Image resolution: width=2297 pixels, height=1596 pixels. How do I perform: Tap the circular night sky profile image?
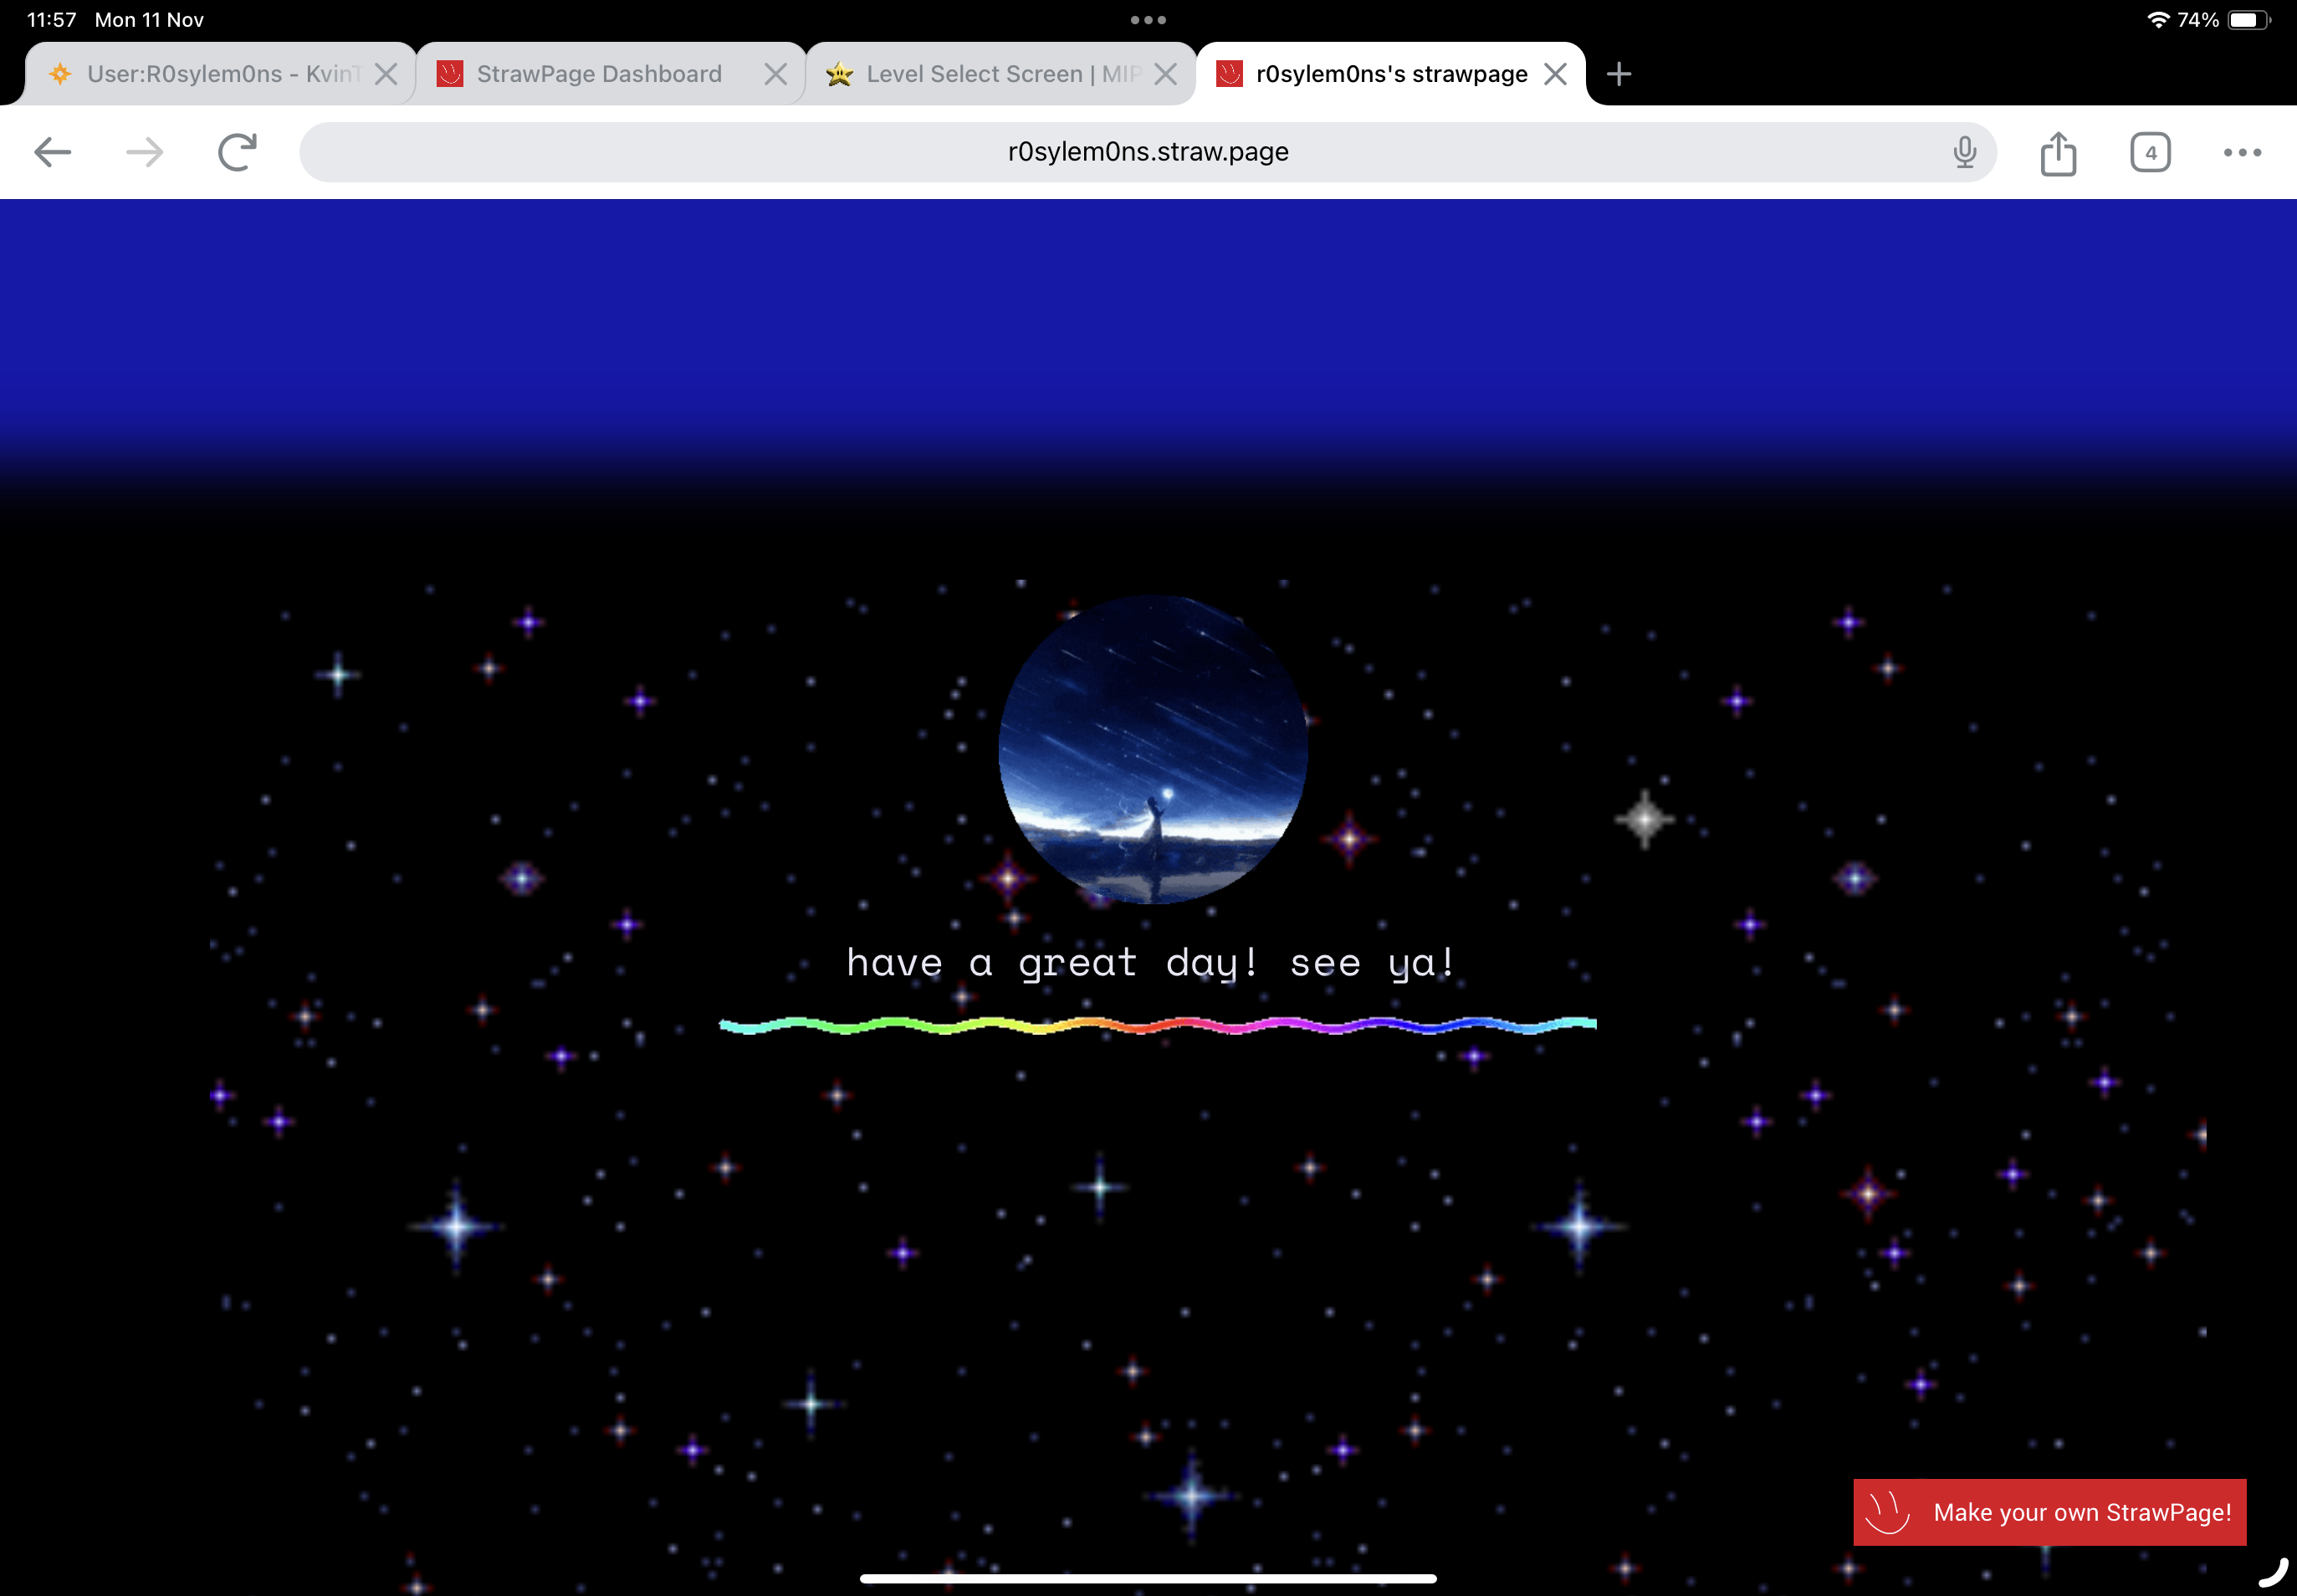point(1152,749)
